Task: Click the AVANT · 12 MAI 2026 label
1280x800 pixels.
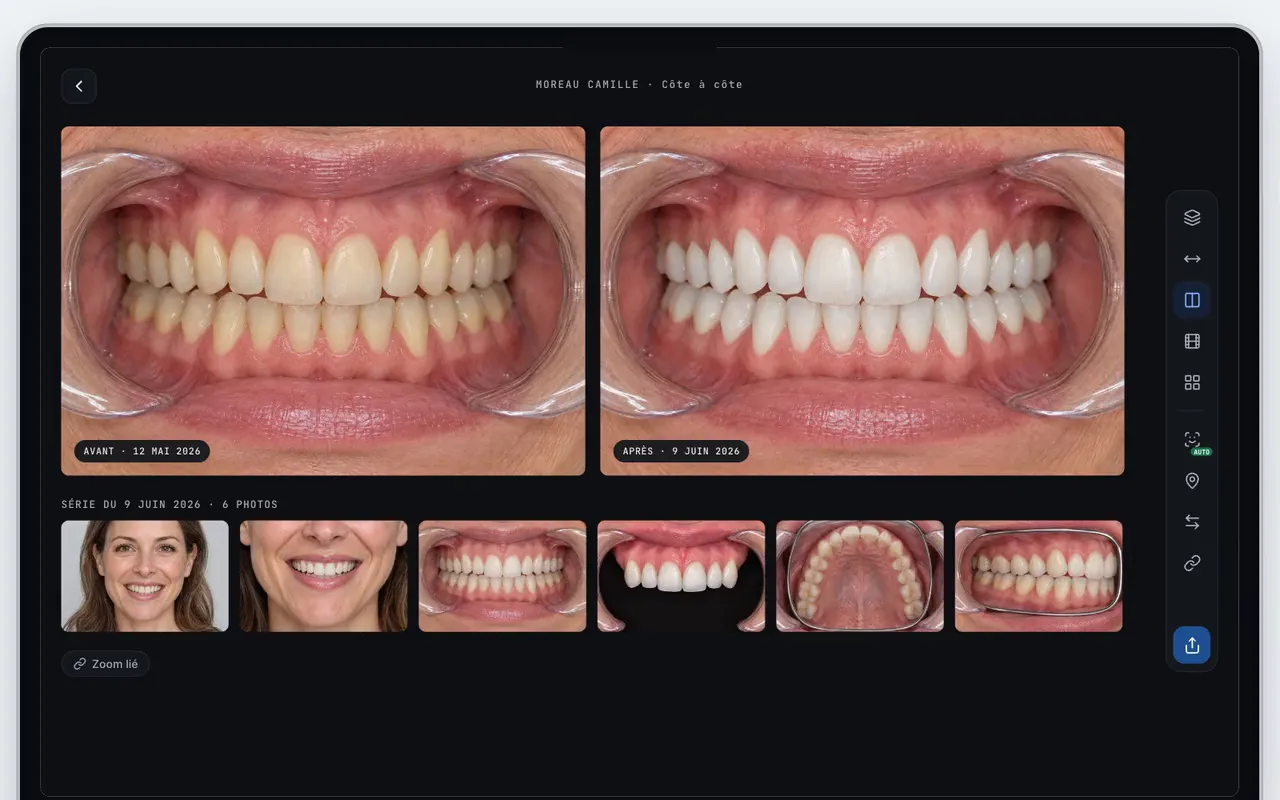Action: 142,451
